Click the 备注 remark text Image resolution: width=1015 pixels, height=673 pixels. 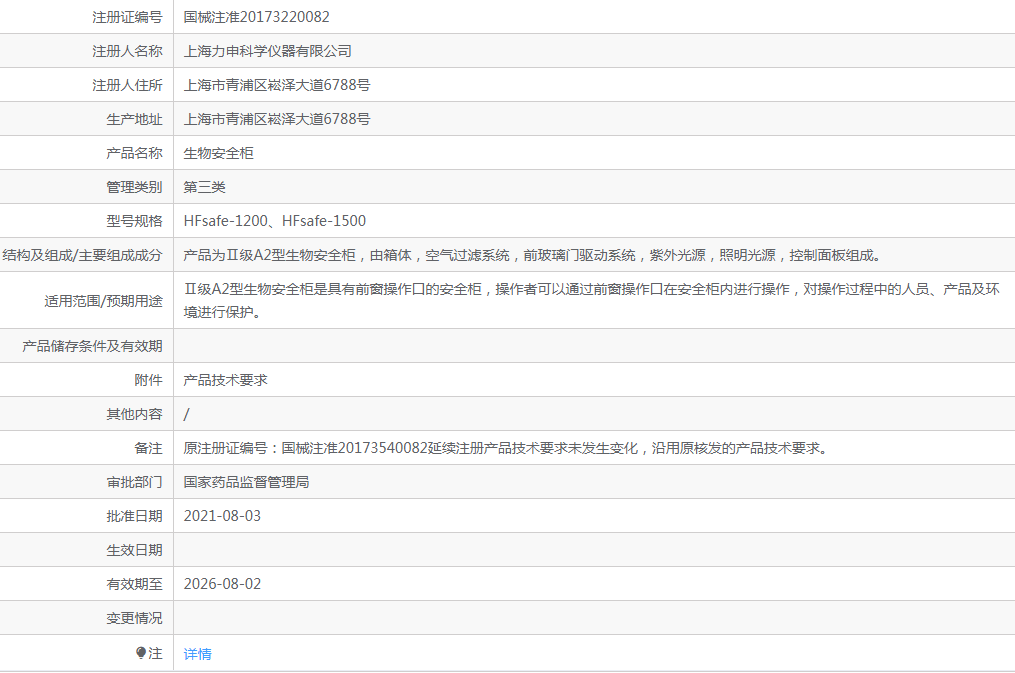pyautogui.click(x=506, y=448)
